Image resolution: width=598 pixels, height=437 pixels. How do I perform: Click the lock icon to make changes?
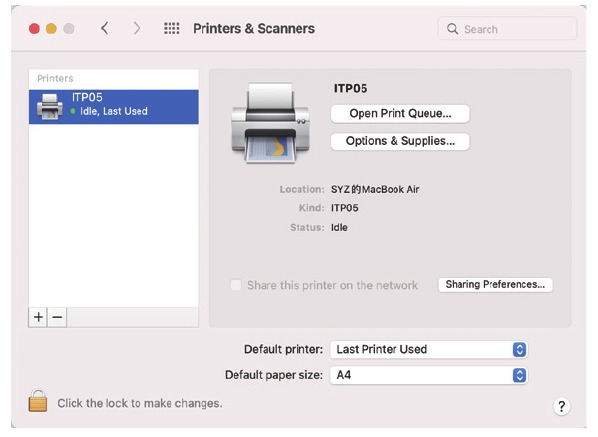point(38,401)
